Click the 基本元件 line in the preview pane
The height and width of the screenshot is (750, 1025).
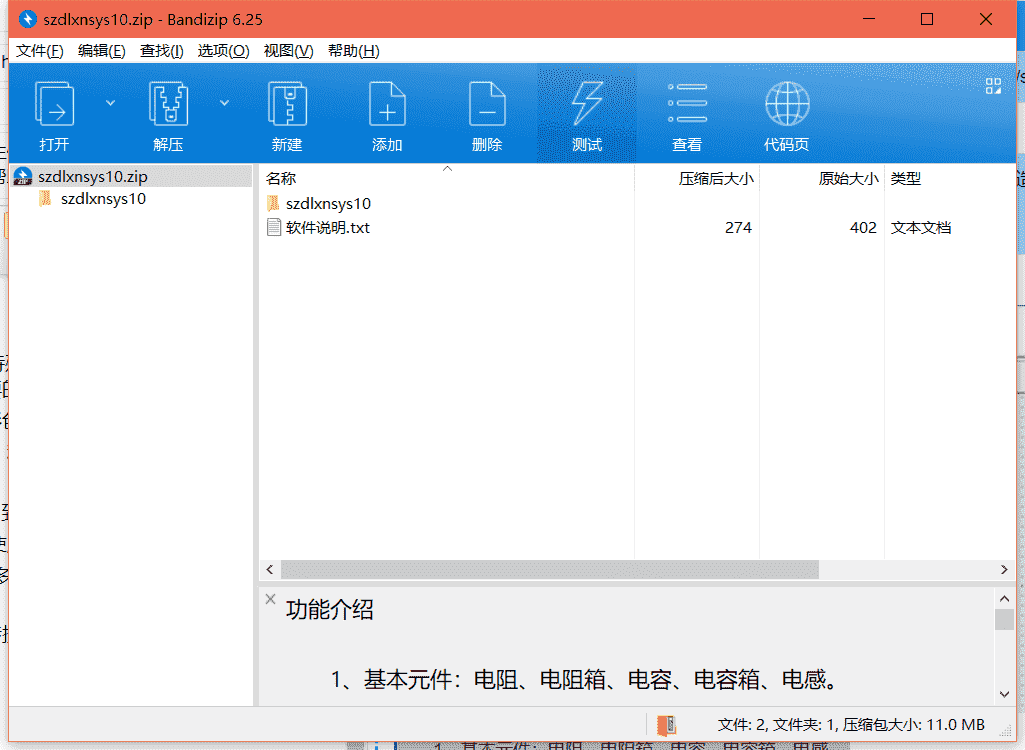(x=585, y=680)
